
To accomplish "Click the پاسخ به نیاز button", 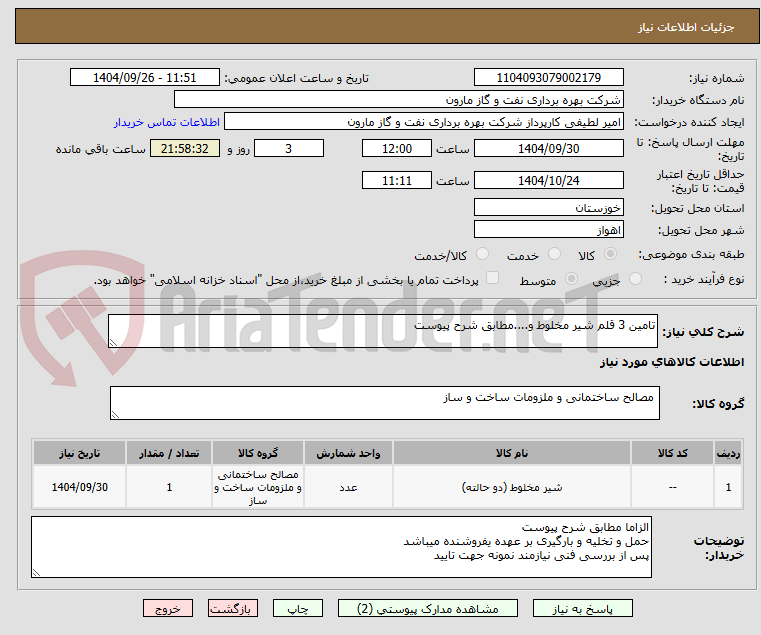I will point(582,608).
